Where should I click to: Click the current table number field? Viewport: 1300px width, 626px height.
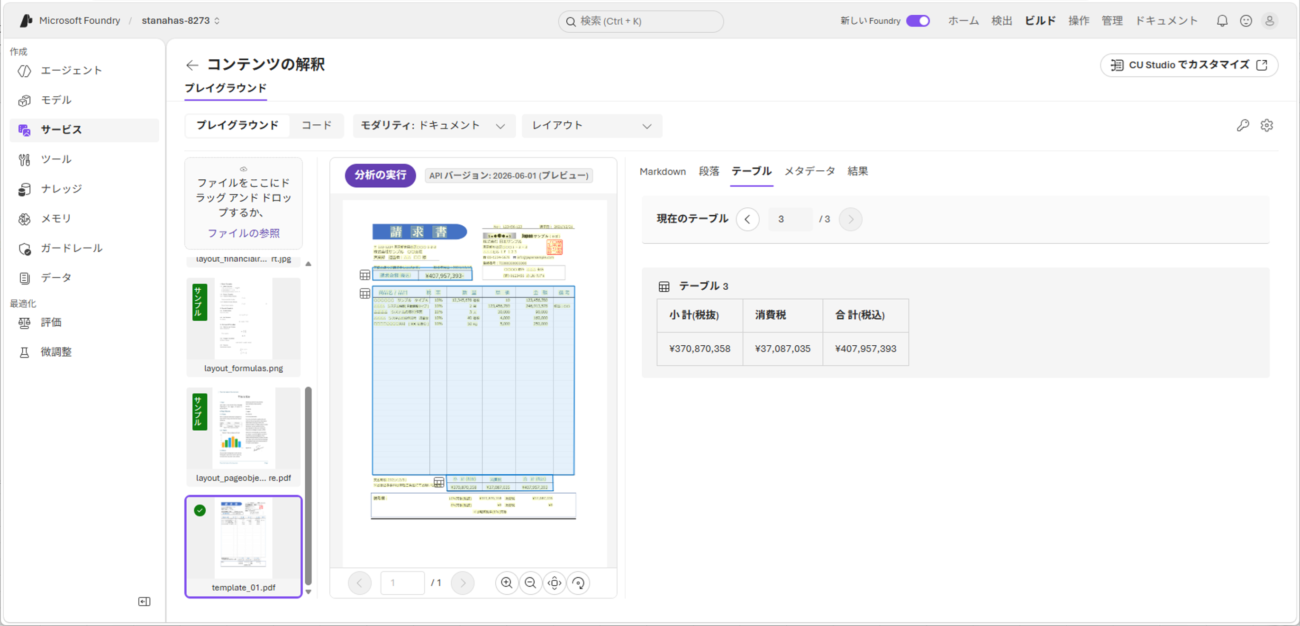(791, 219)
